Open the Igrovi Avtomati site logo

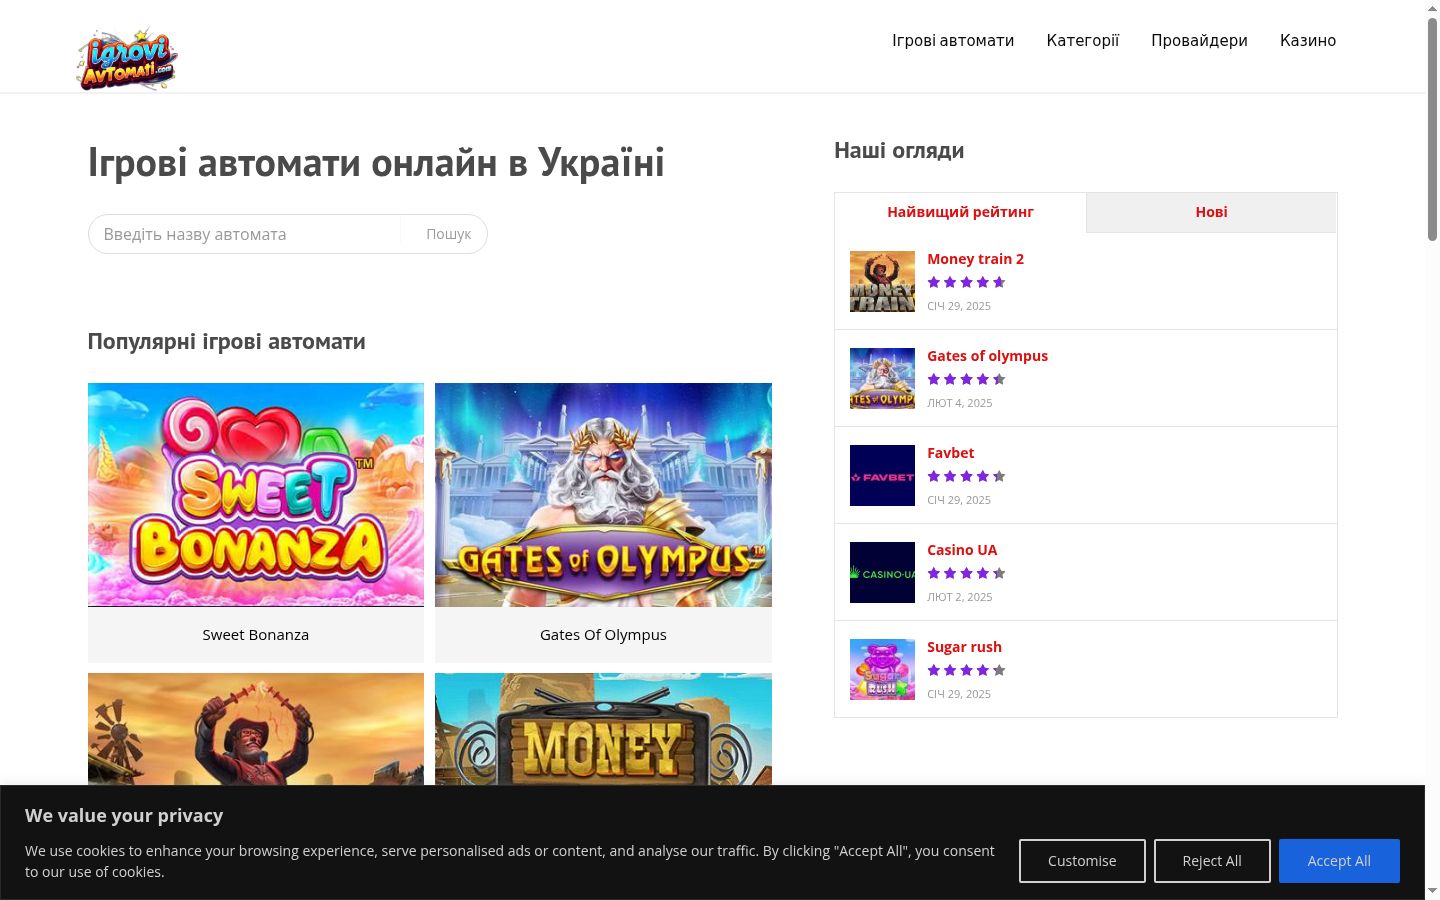click(127, 60)
